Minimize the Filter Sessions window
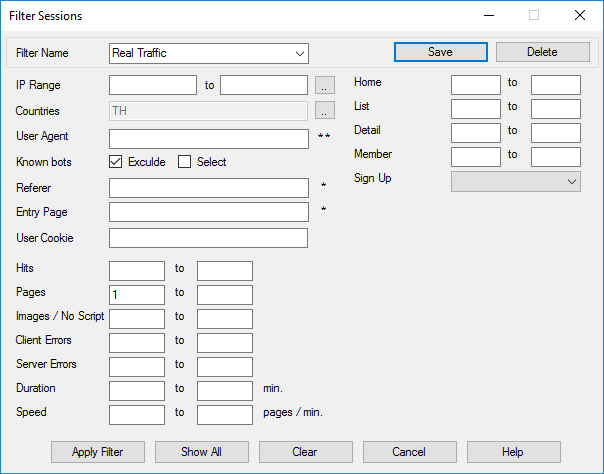 [x=489, y=15]
